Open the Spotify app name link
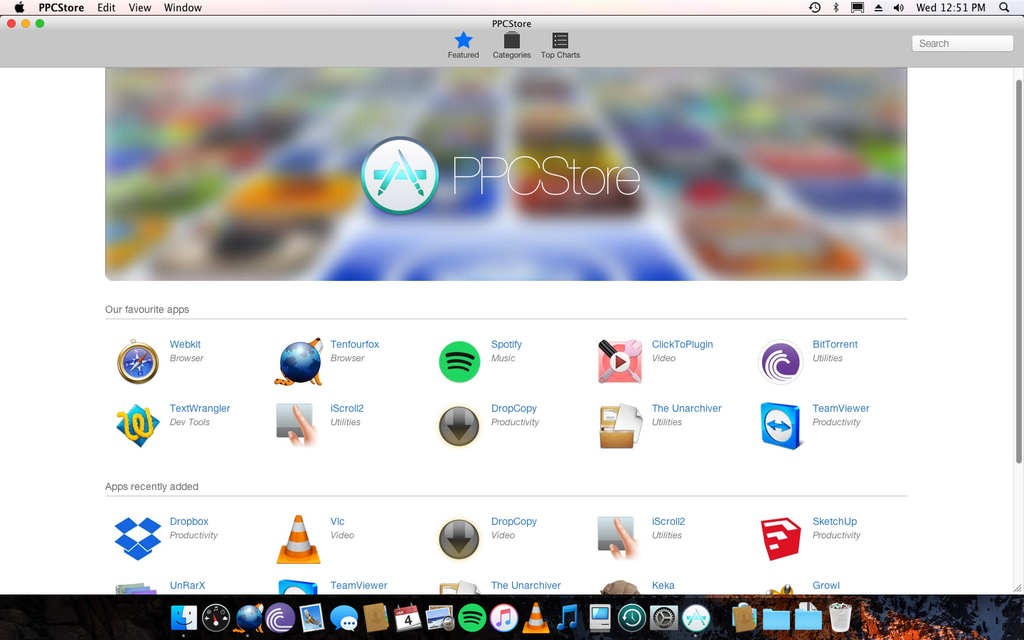The height and width of the screenshot is (640, 1024). click(506, 344)
